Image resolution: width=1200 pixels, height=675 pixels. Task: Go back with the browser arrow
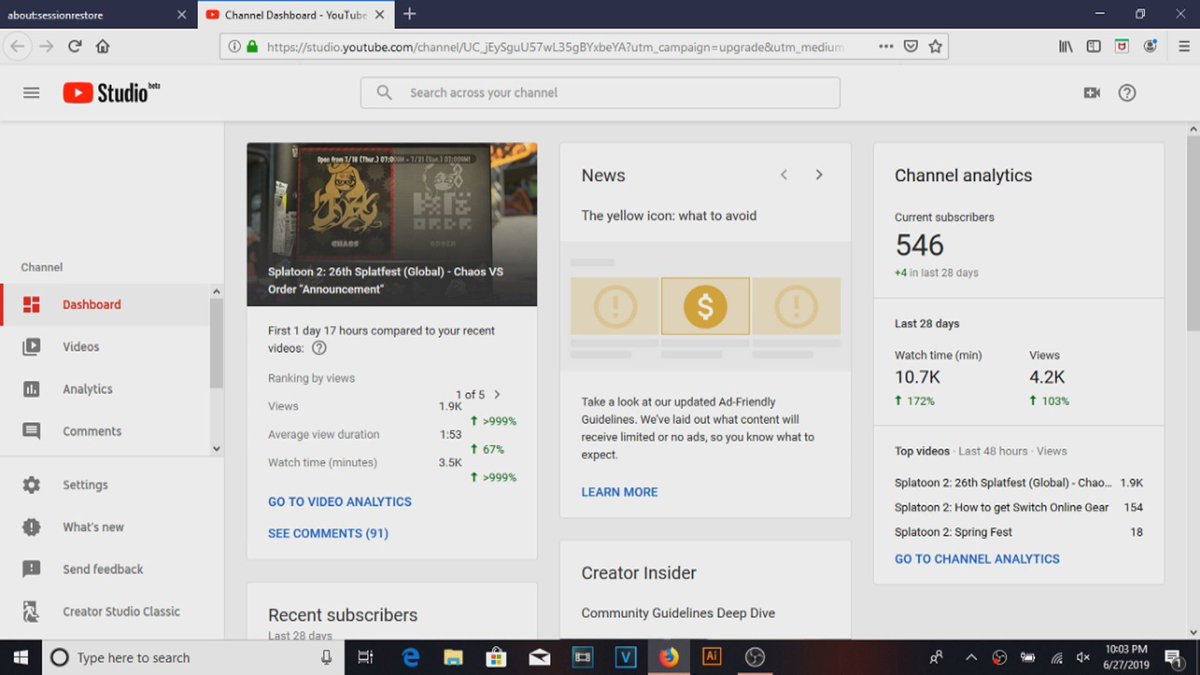(17, 46)
